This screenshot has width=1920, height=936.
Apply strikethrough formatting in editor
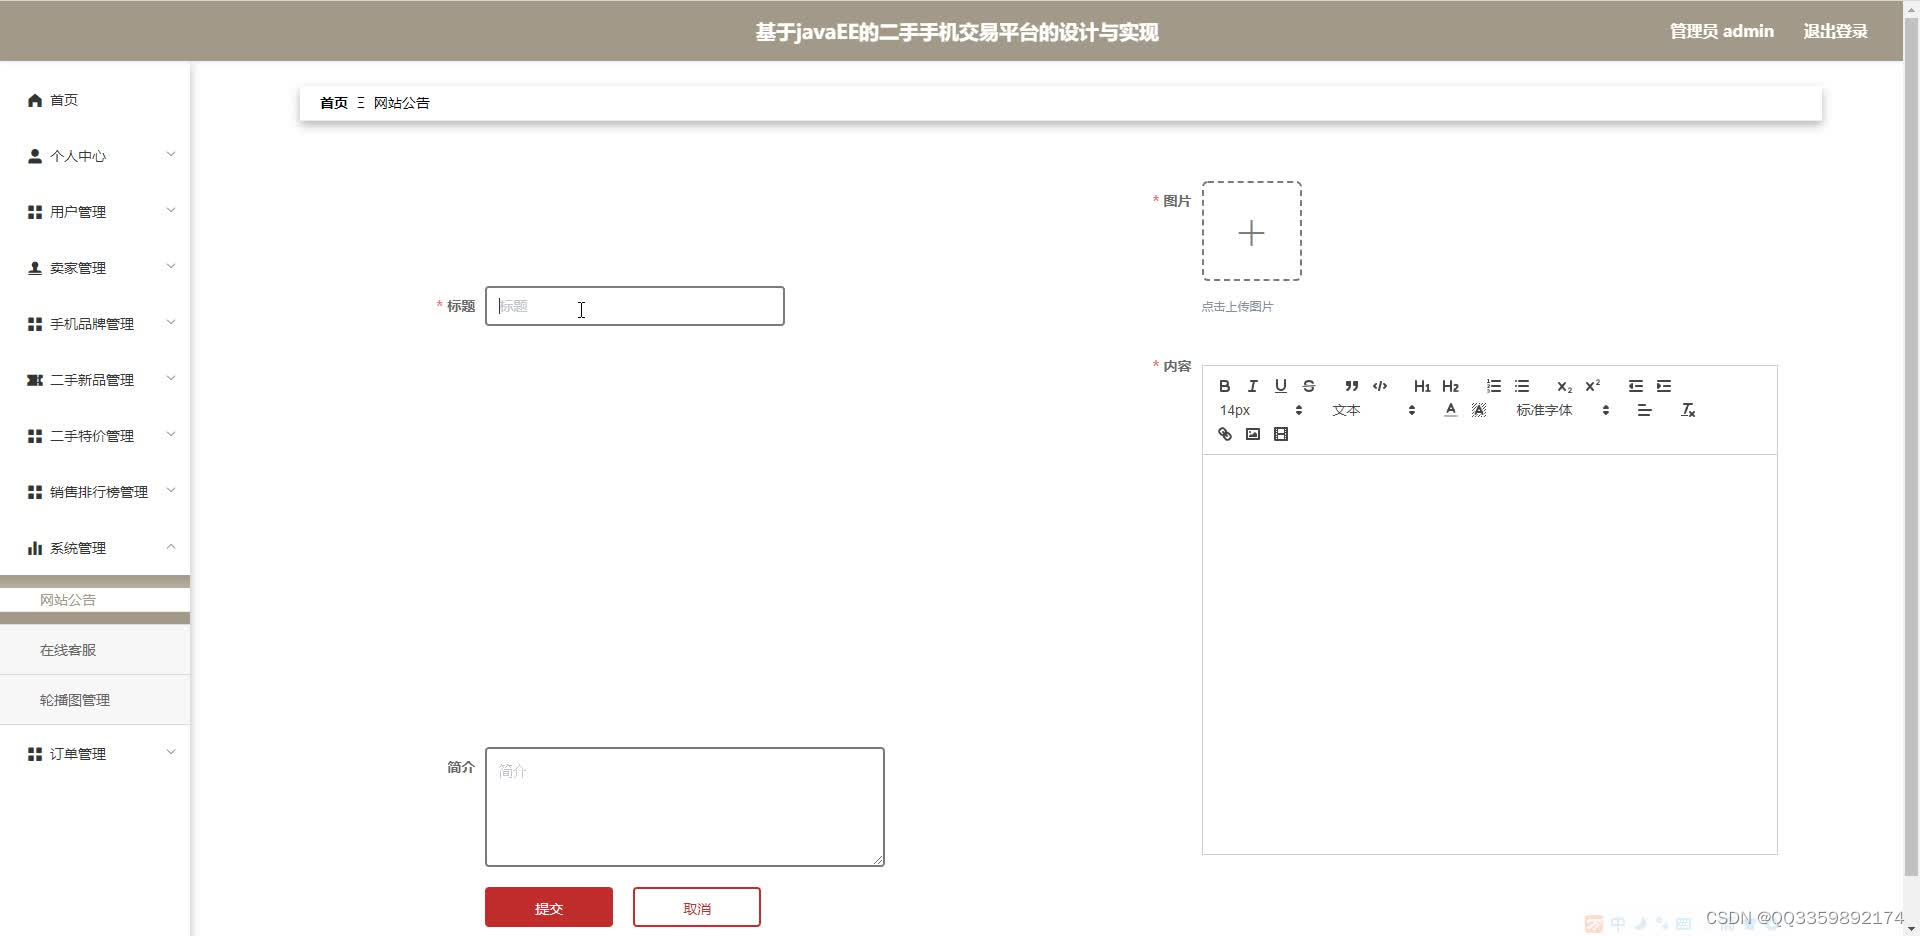click(x=1308, y=386)
